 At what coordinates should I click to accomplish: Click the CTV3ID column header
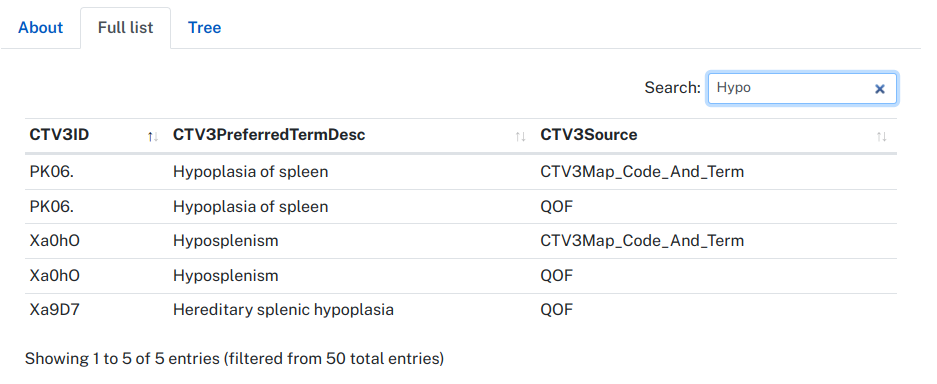(x=59, y=135)
